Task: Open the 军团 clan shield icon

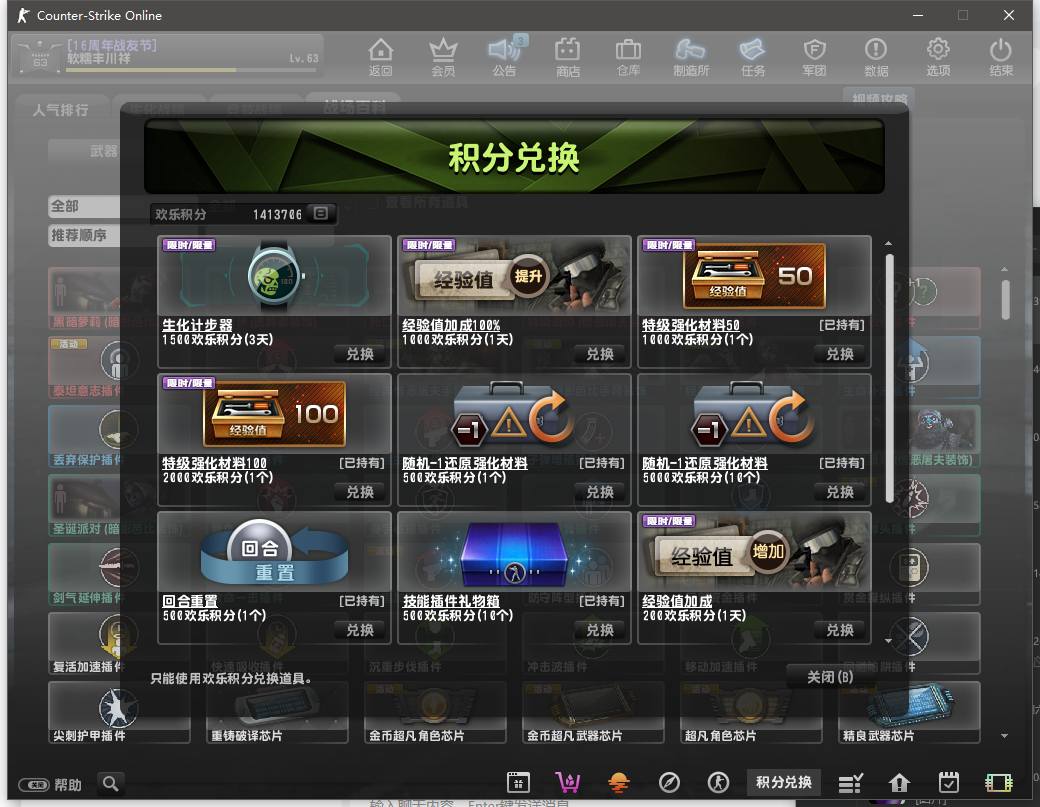Action: click(814, 56)
